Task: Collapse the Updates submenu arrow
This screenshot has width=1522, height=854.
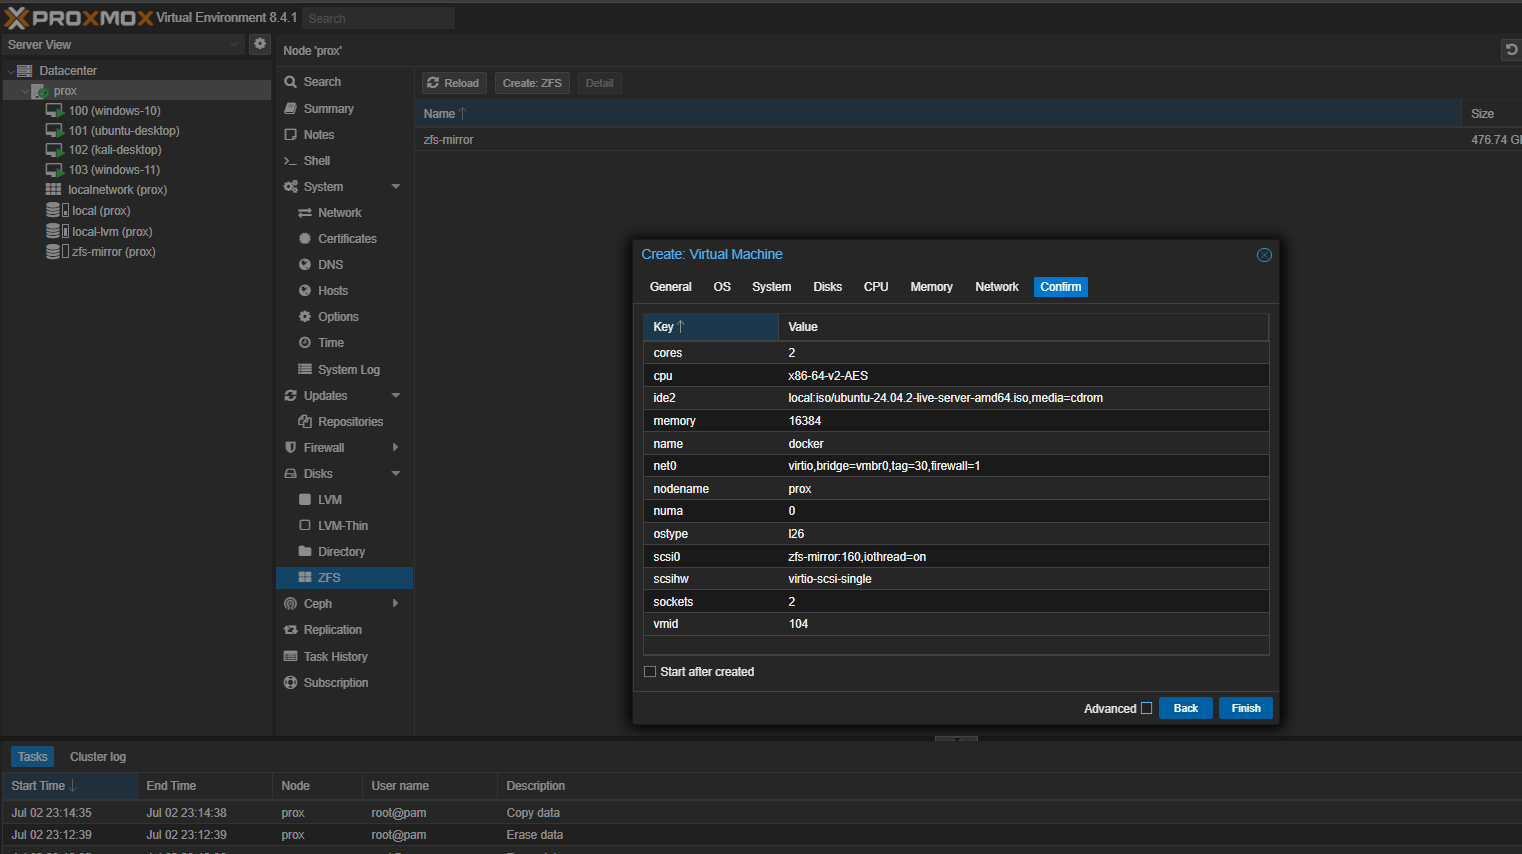Action: [396, 396]
